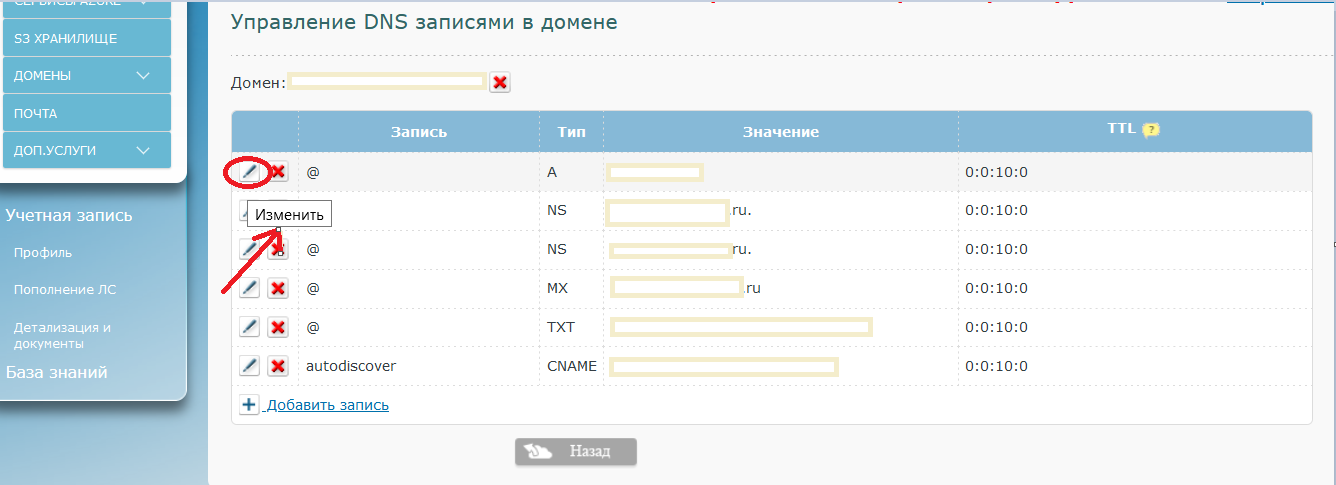Screen dimensions: 1336x485
Task: Expand the ДОП.УСЛУГИ menu chevron
Action: pyautogui.click(x=143, y=151)
